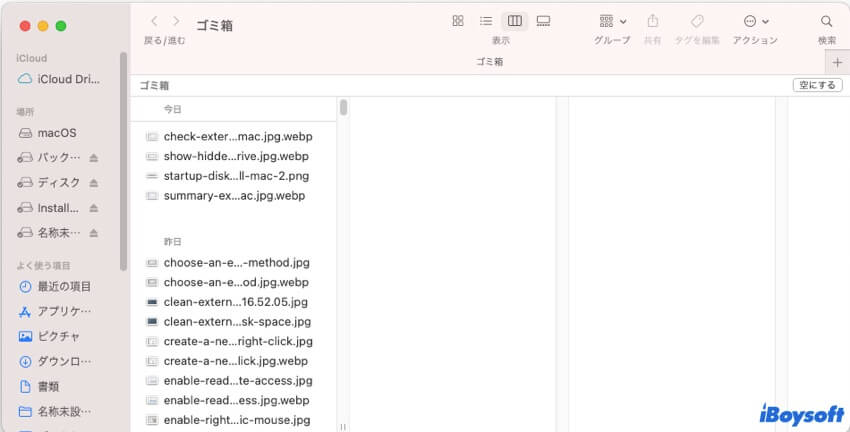Image resolution: width=850 pixels, height=432 pixels.
Task: Click the 空にする empty trash button
Action: (816, 86)
